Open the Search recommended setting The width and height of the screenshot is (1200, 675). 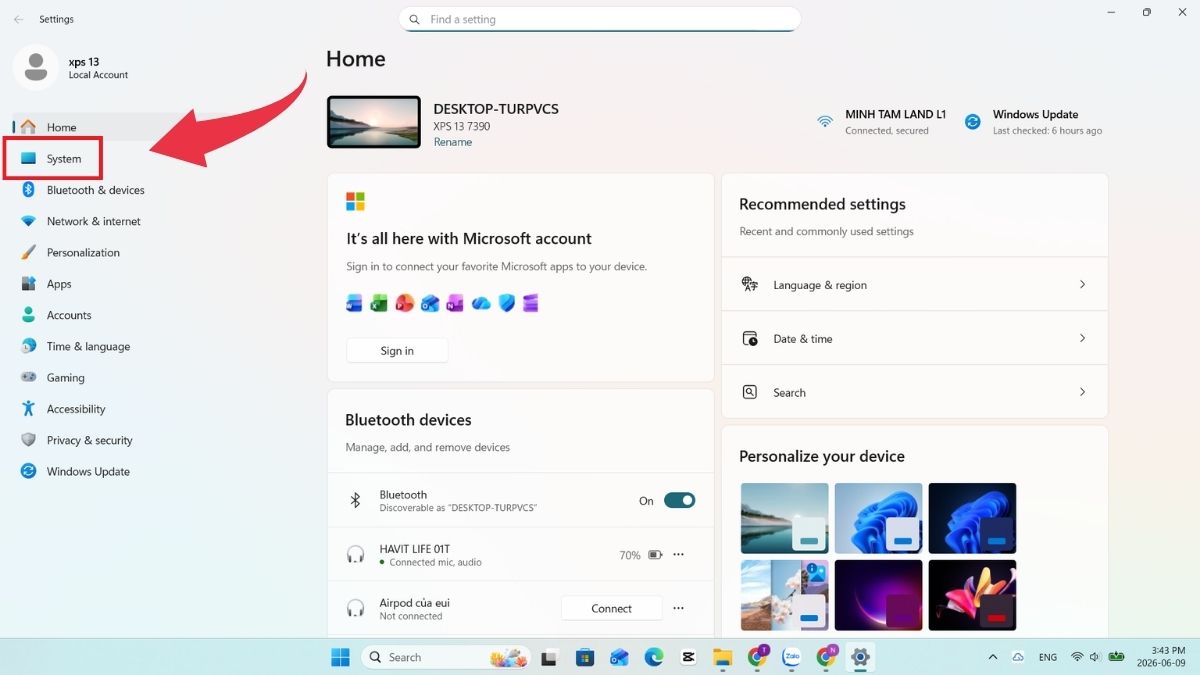pos(915,392)
